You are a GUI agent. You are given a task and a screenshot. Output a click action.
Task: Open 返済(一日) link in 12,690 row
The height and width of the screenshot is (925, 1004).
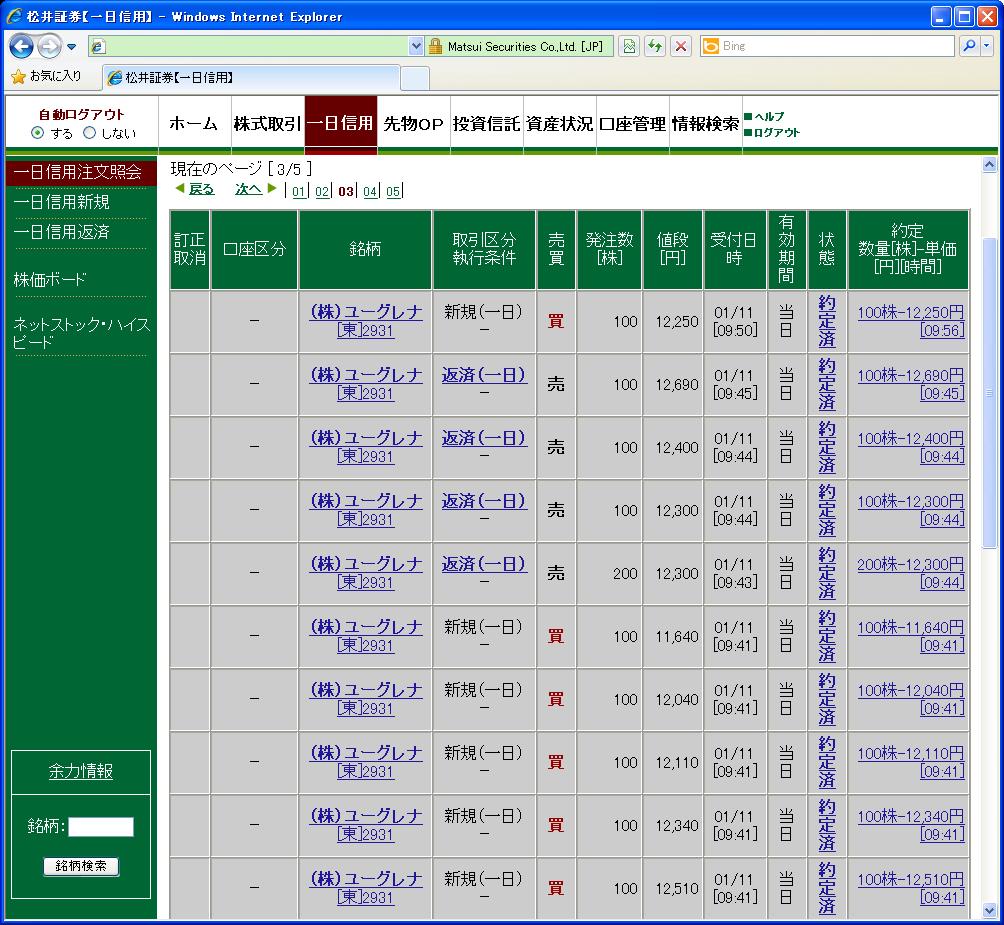pos(485,375)
